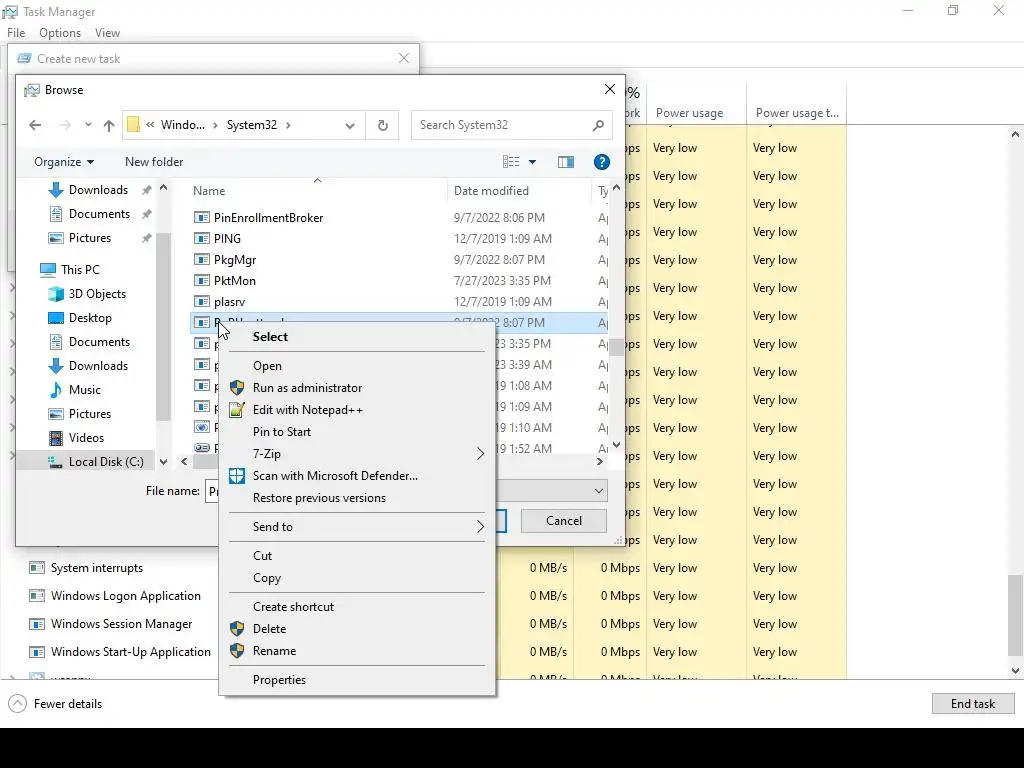Select the plasrv file icon
The image size is (1024, 768).
(x=202, y=301)
